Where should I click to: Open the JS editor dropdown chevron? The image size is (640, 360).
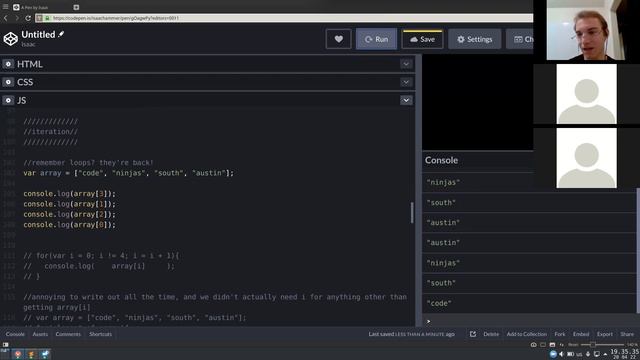(x=406, y=100)
